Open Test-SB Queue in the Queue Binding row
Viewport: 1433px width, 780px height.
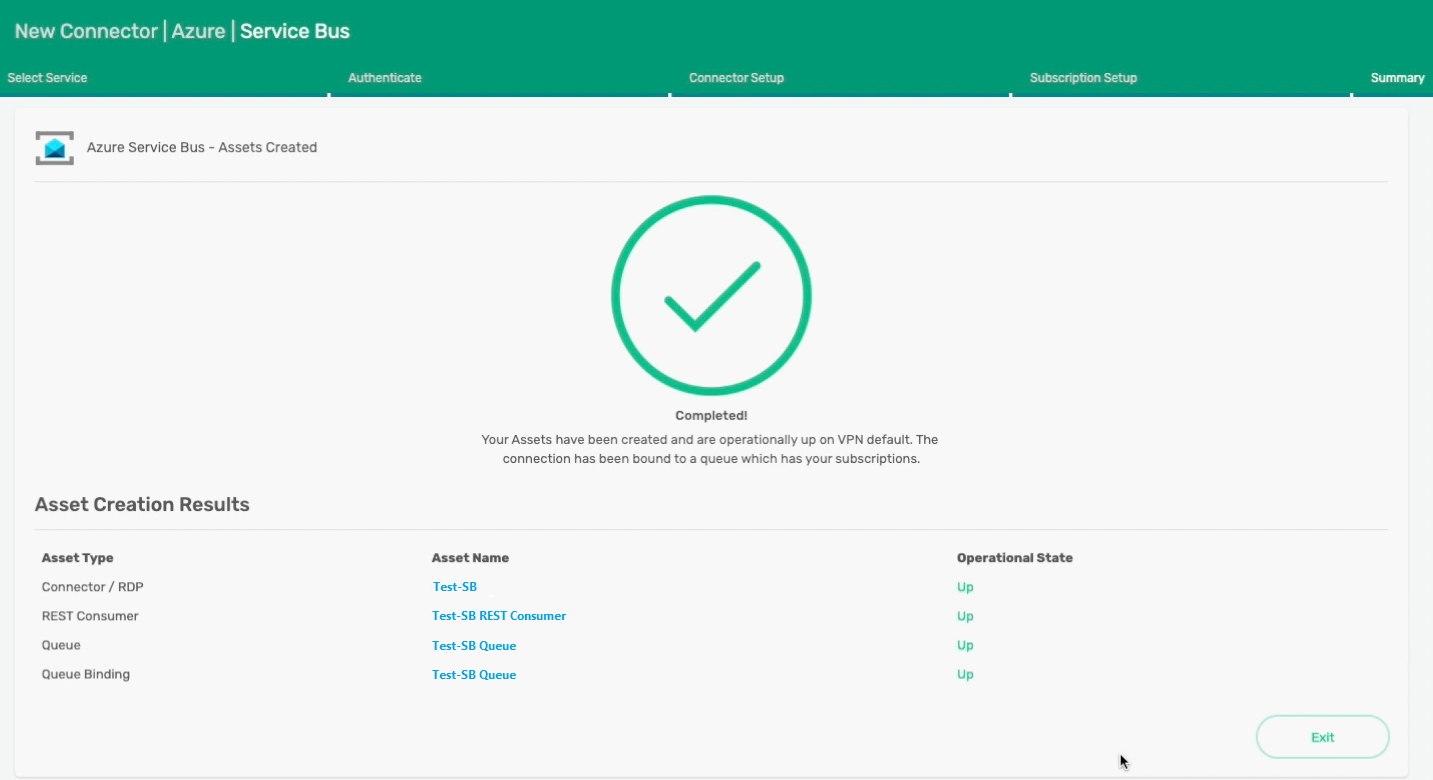474,675
